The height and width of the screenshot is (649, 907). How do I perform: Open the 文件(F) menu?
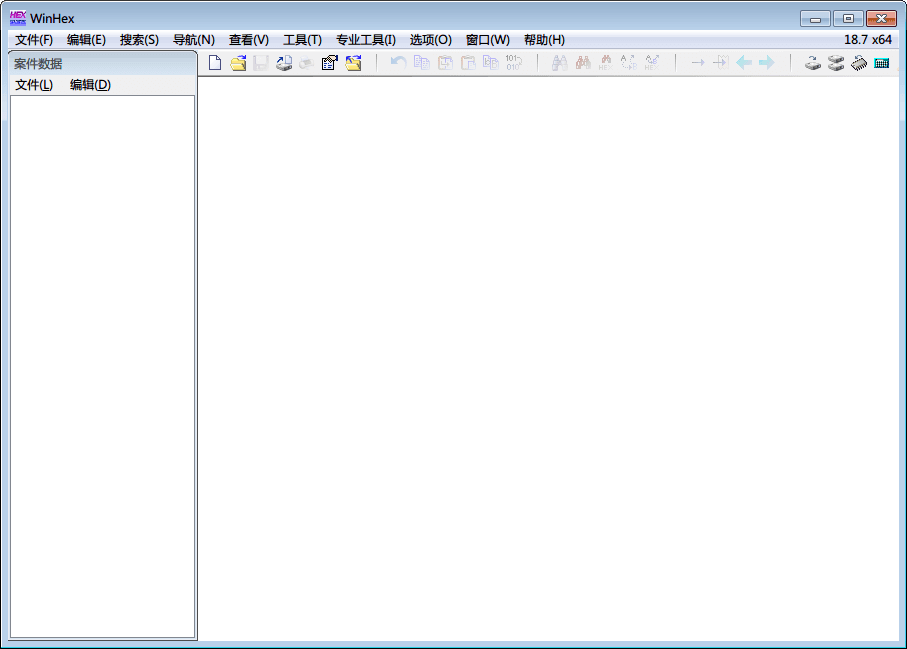(x=34, y=39)
